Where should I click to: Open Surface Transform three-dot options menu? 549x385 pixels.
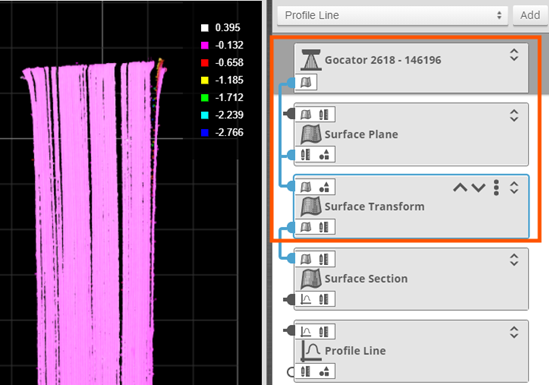(496, 188)
